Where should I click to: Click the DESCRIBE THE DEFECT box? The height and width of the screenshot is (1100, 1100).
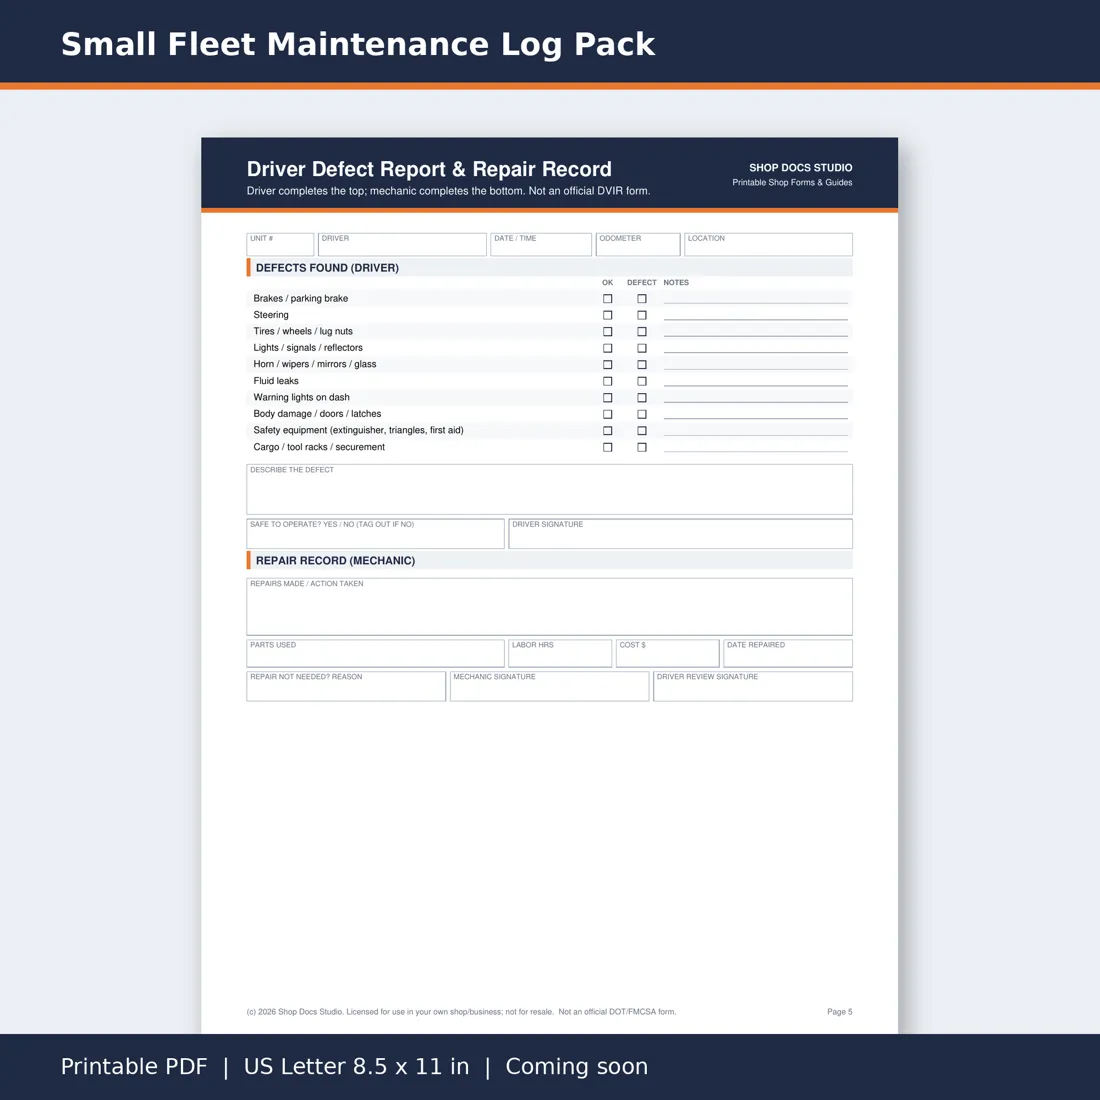(x=549, y=490)
